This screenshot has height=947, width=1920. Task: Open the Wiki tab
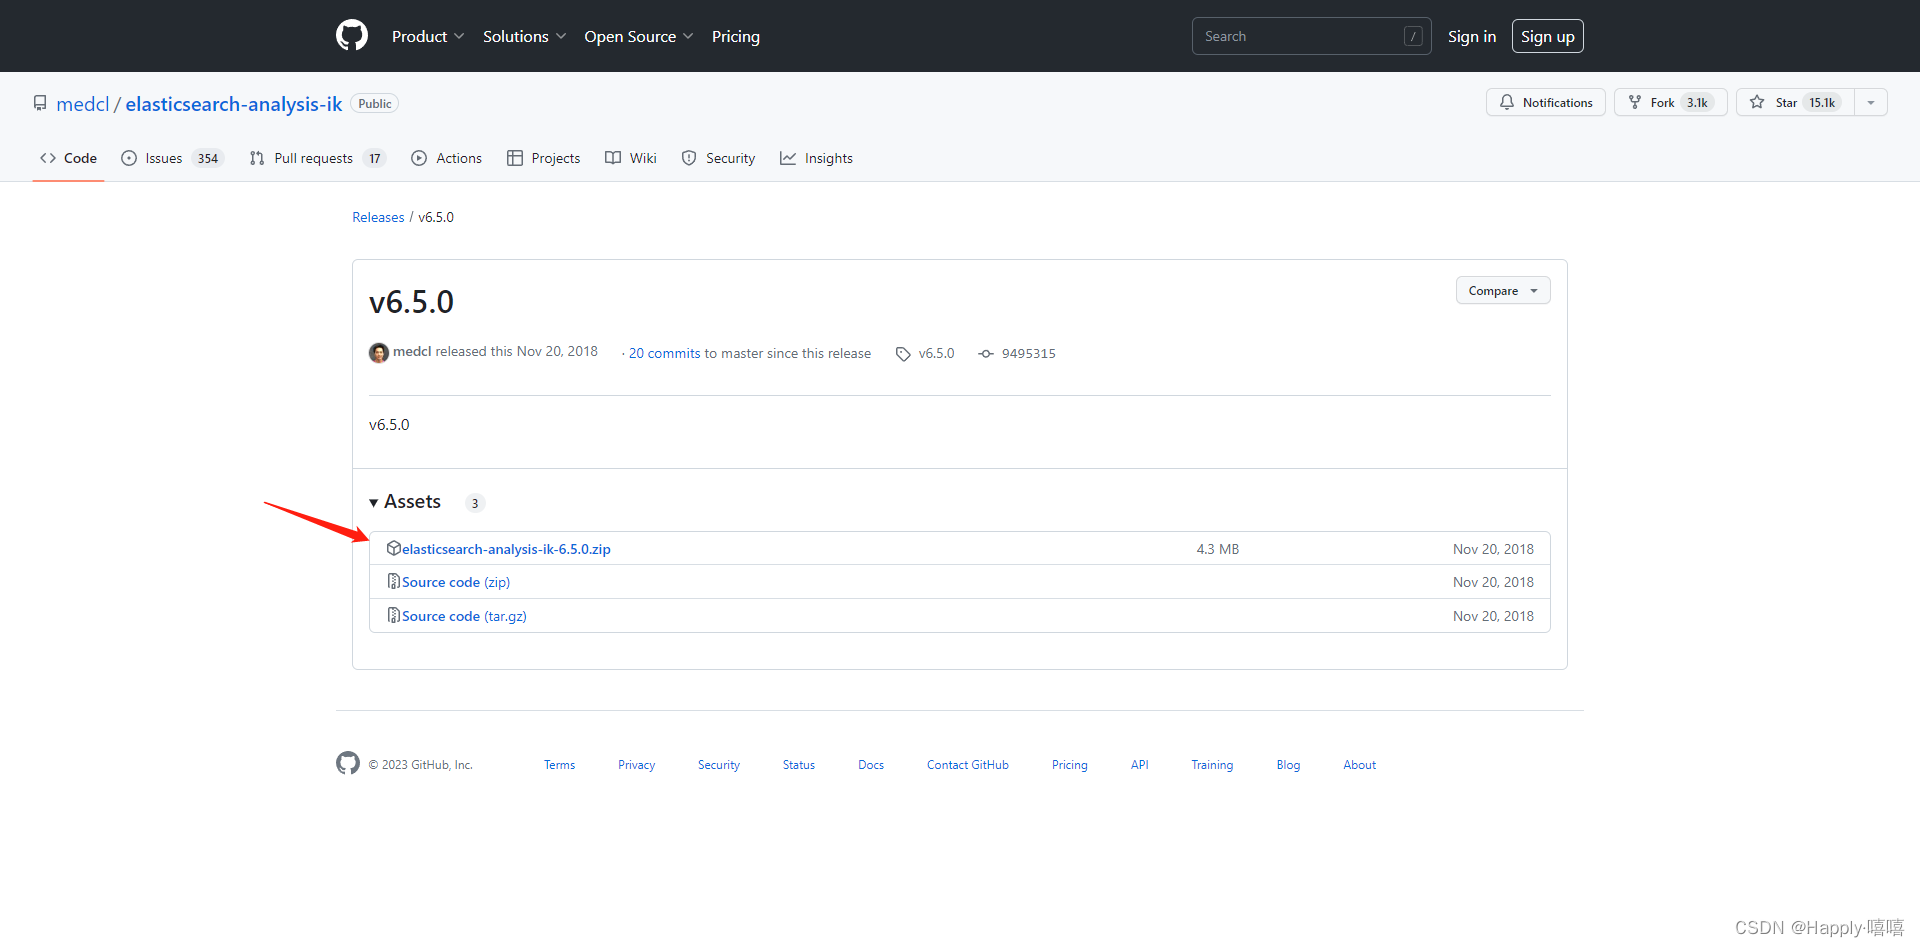(x=631, y=158)
